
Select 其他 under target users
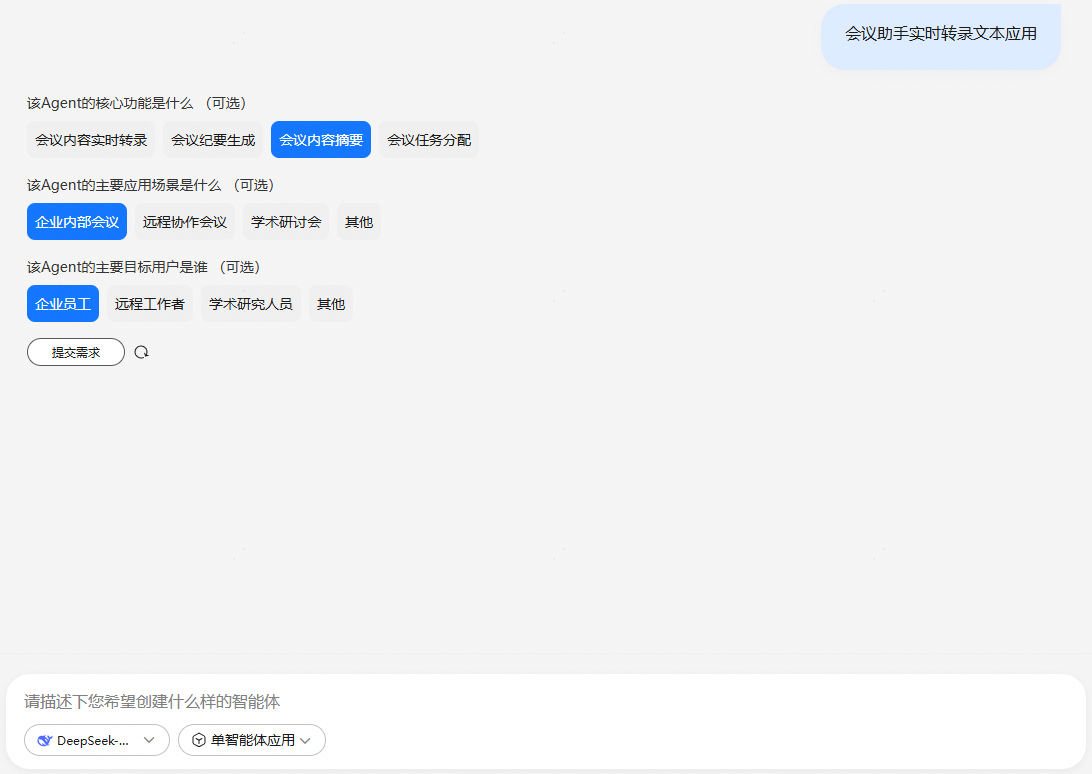[x=331, y=304]
